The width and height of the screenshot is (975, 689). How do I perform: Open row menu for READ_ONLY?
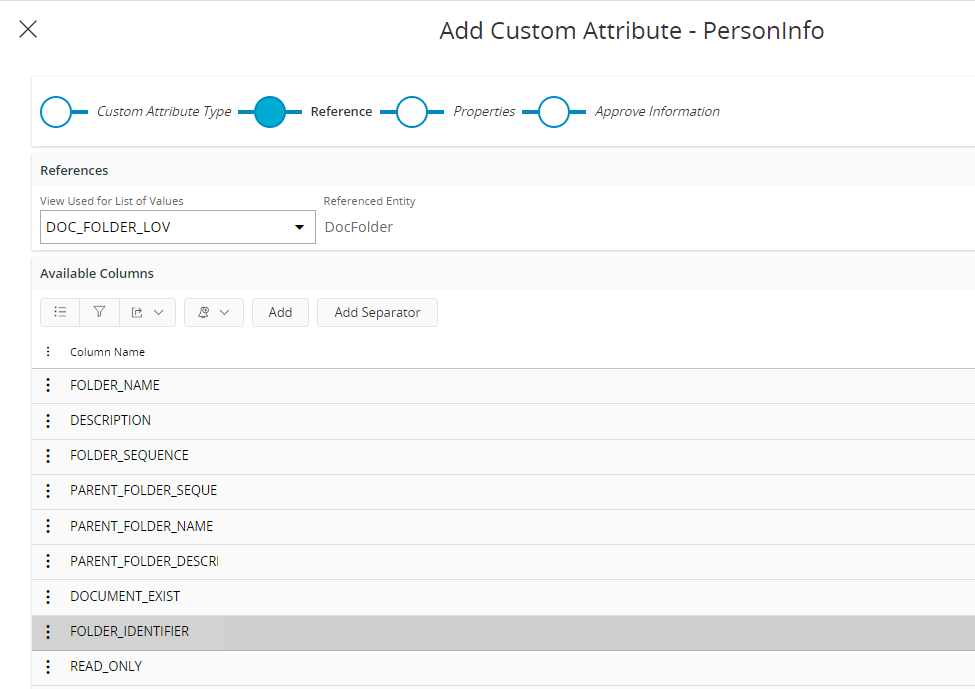(48, 666)
